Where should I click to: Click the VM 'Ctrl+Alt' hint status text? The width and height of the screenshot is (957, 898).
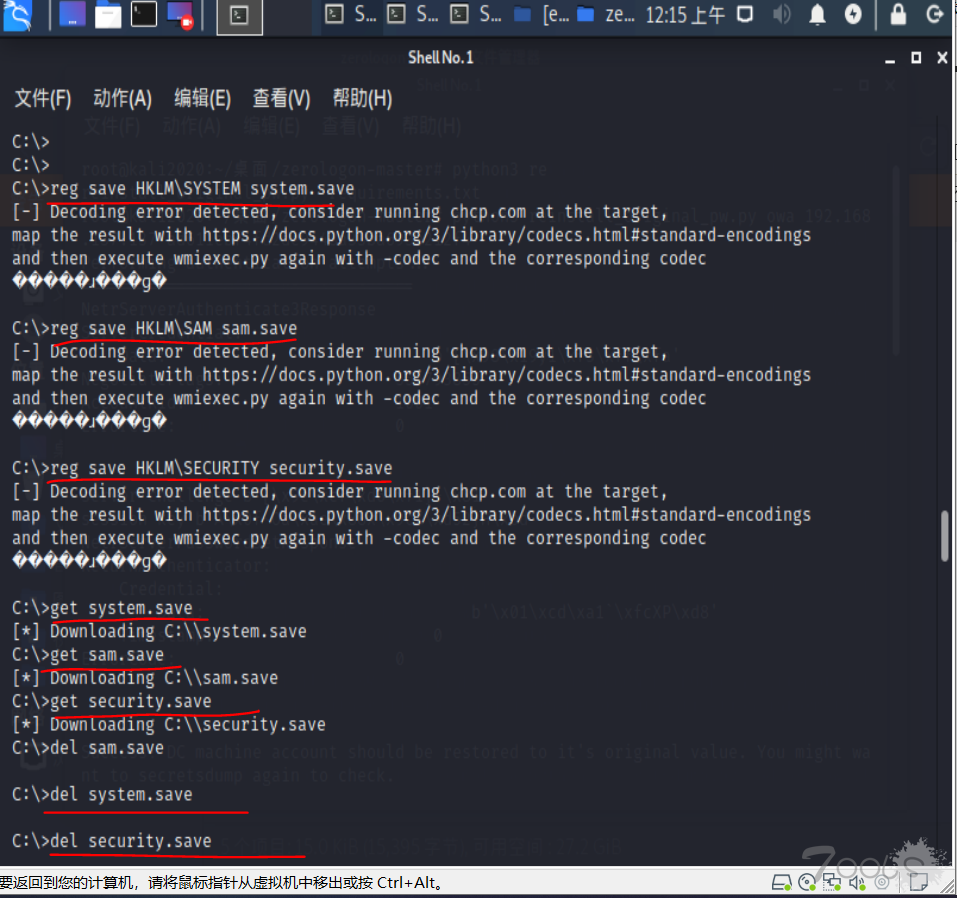(x=222, y=883)
